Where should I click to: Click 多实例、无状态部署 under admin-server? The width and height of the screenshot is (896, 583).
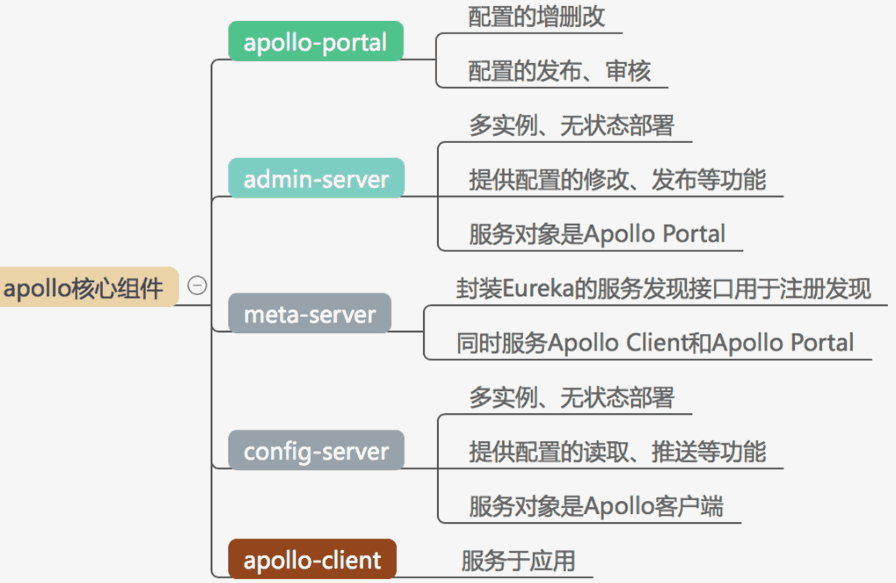pyautogui.click(x=572, y=125)
